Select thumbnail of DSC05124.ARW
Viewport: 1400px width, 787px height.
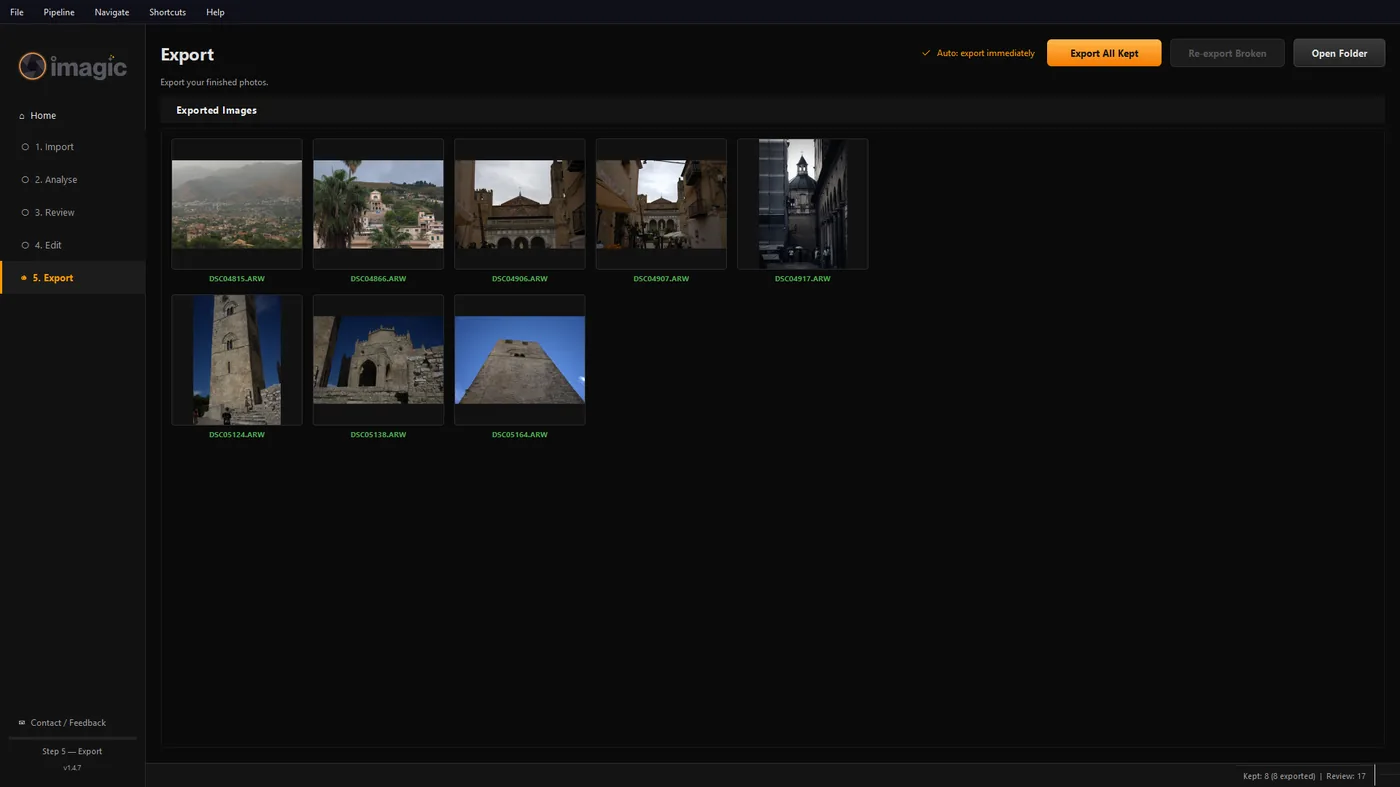(x=237, y=360)
